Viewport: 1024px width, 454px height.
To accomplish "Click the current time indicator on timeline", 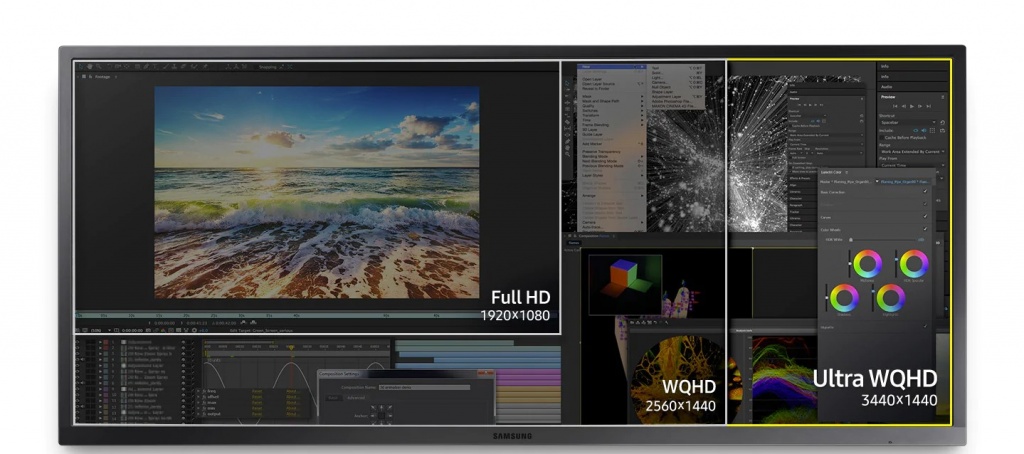I will tap(291, 347).
